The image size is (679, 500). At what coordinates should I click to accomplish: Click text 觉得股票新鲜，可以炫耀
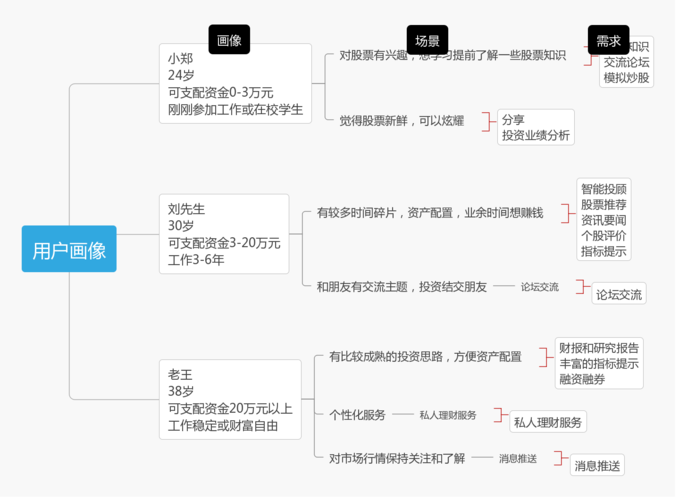tap(401, 121)
